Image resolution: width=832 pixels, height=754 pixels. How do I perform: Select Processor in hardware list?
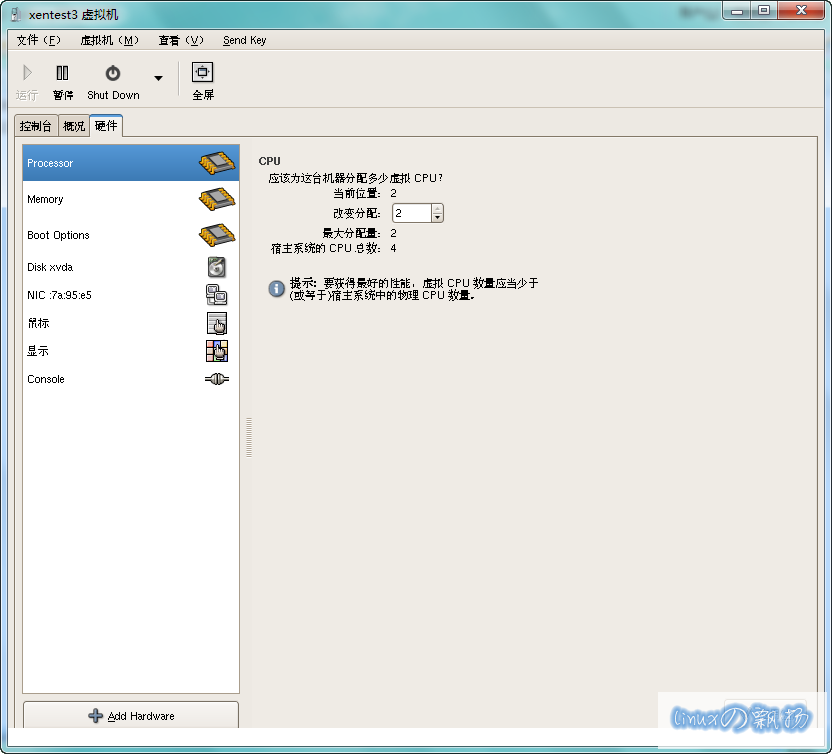click(130, 163)
